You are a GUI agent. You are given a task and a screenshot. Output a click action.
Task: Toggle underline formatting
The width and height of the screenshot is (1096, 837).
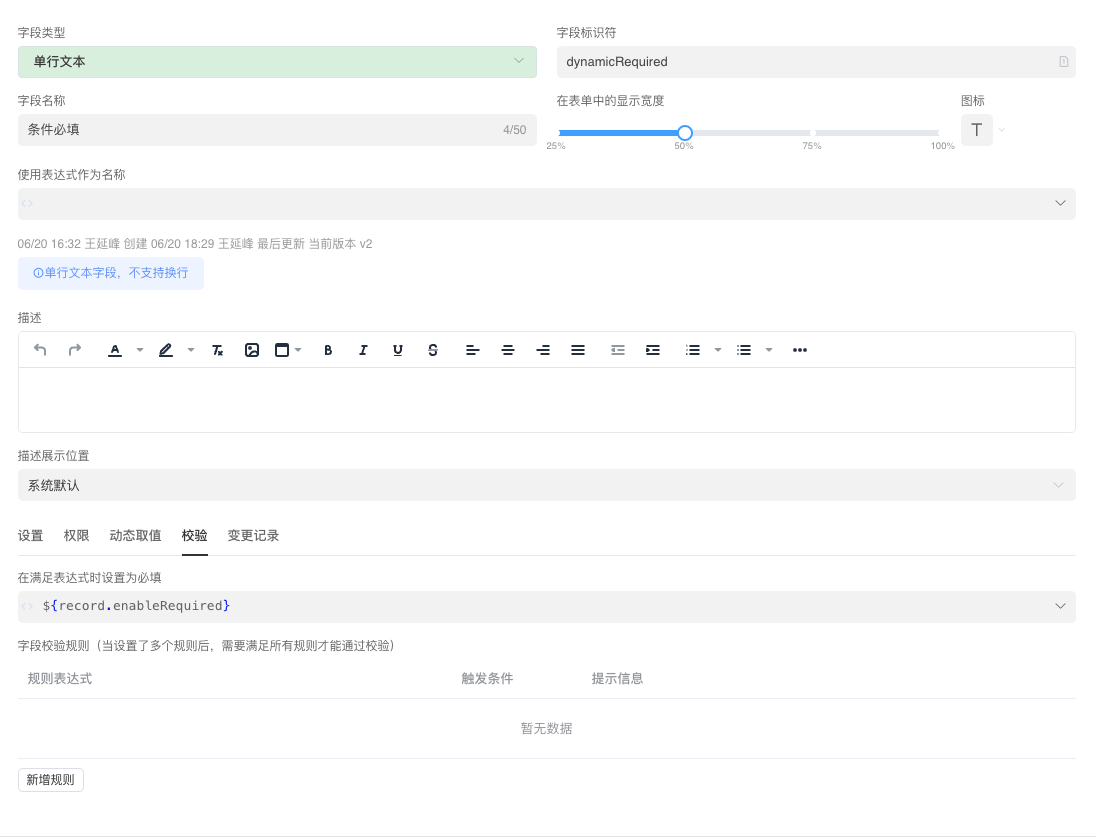click(x=398, y=350)
